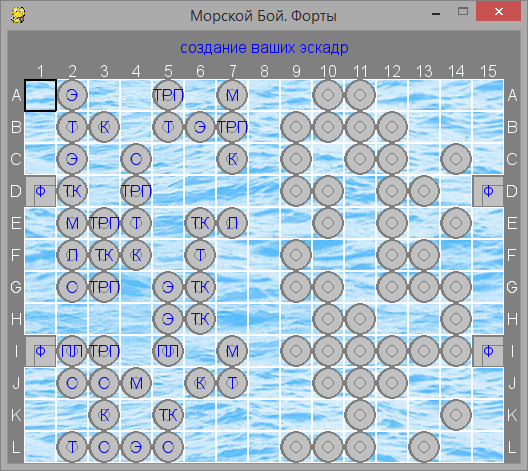Maximize the Морской Бой window

pos(463,12)
